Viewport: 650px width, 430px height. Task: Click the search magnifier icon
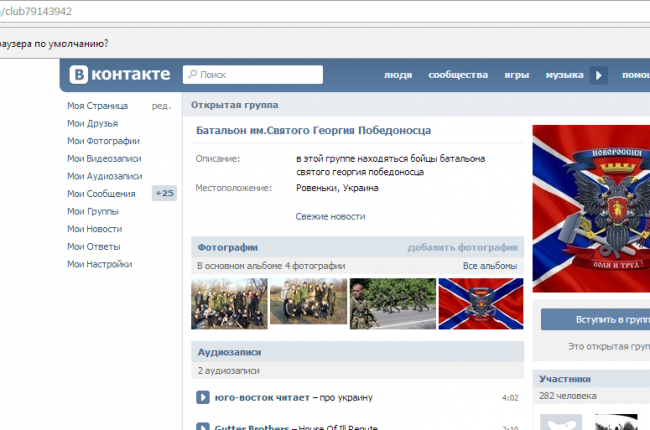191,75
